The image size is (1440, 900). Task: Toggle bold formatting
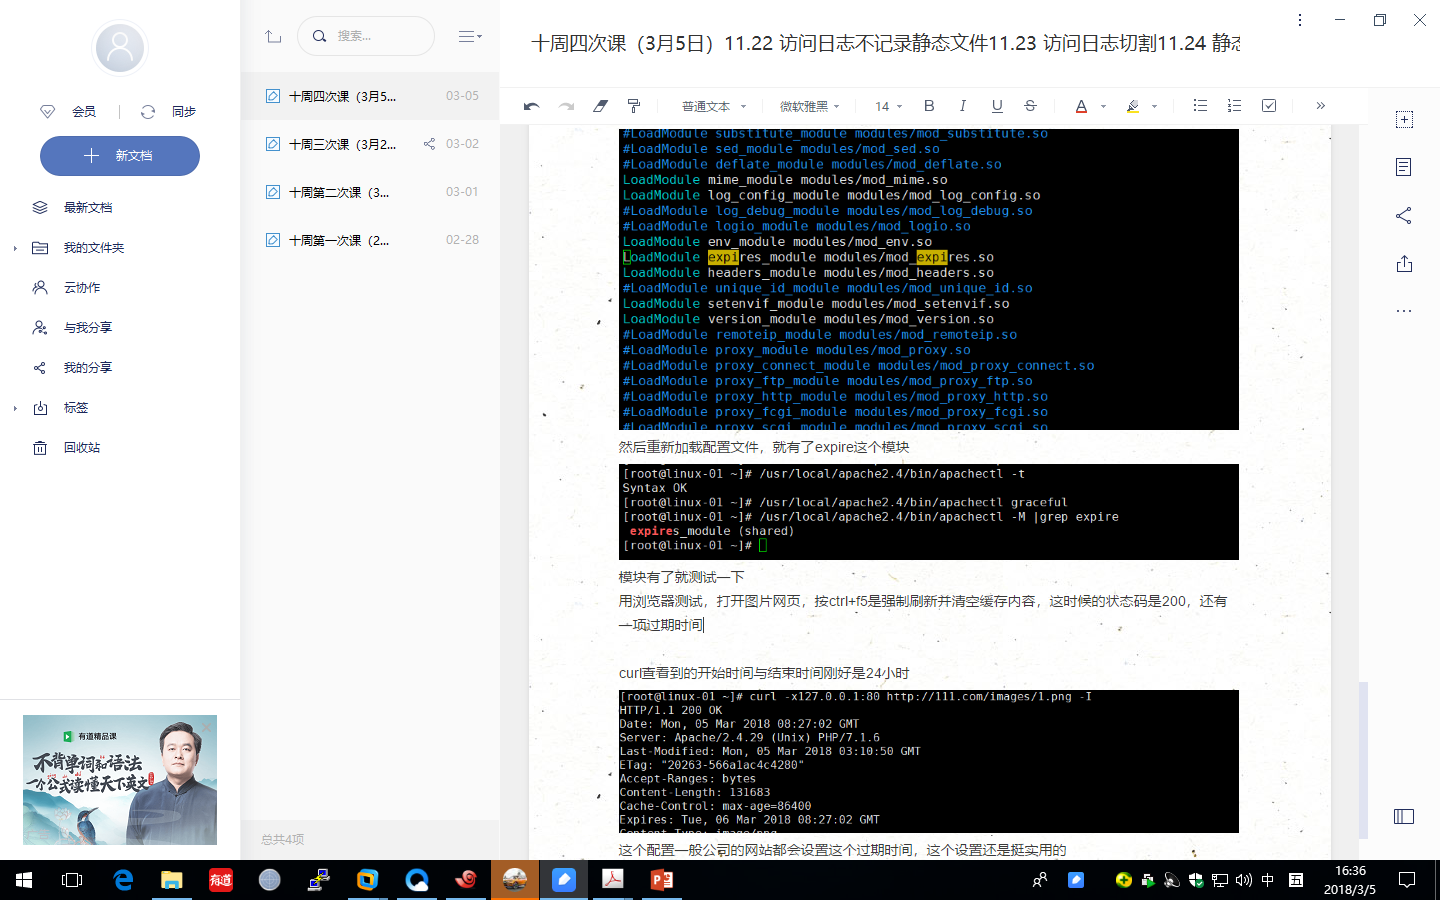pyautogui.click(x=929, y=106)
